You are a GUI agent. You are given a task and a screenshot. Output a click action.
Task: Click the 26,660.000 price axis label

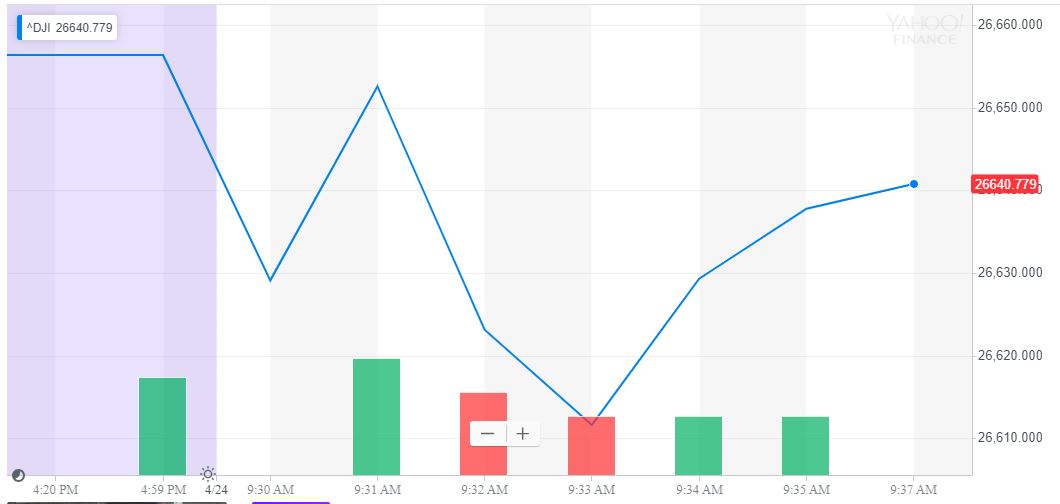[1009, 25]
